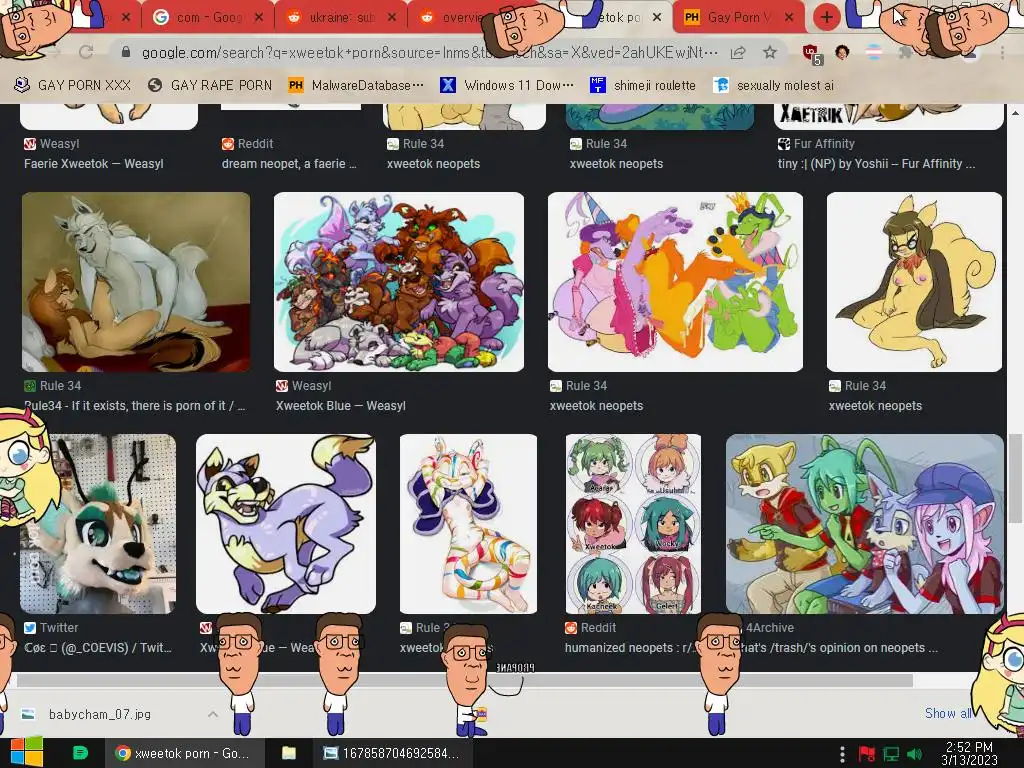
Task: Open the 'MalwareDatabase' bookmark
Action: (x=356, y=86)
